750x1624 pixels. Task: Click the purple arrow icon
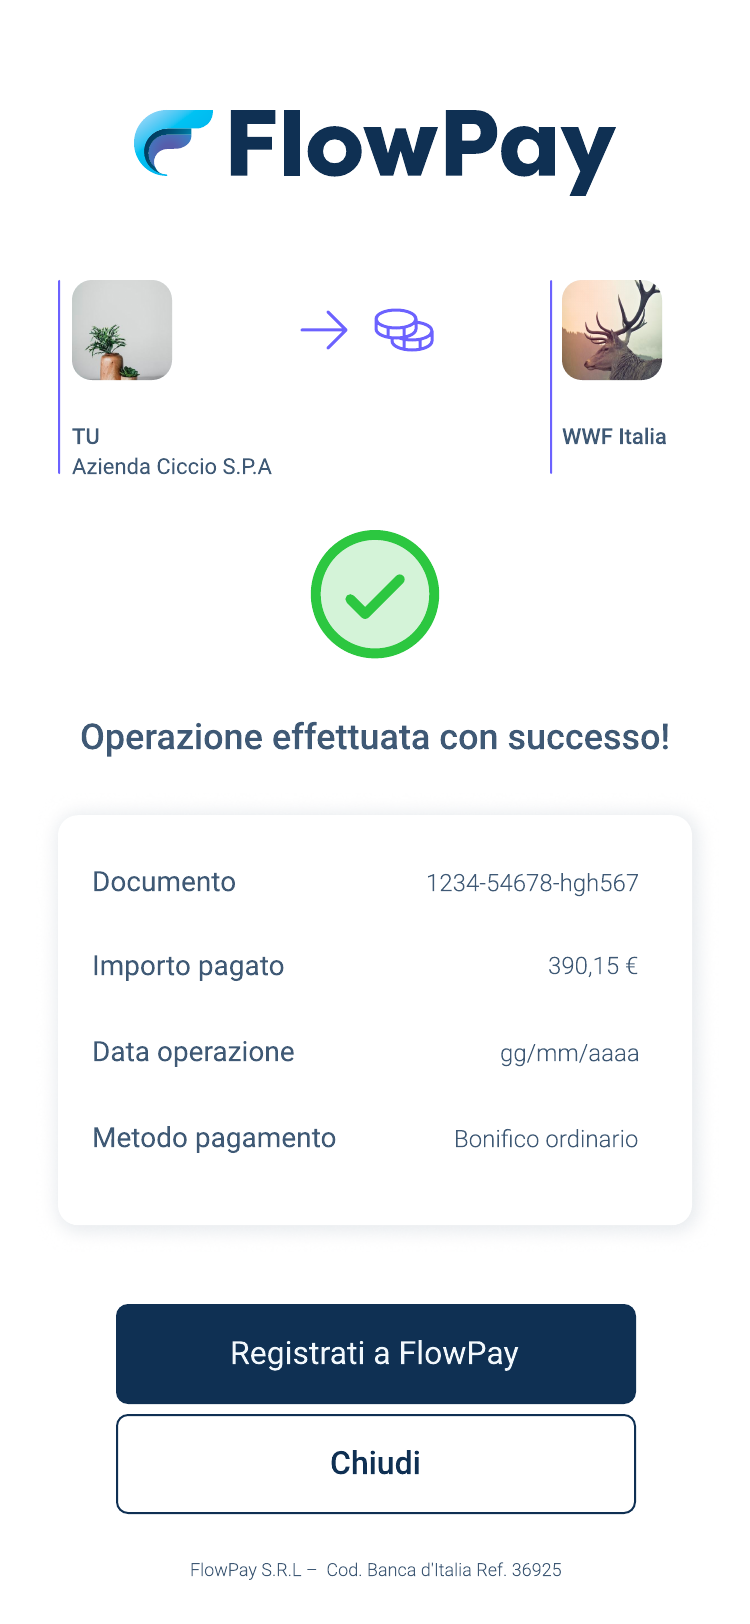[x=324, y=330]
